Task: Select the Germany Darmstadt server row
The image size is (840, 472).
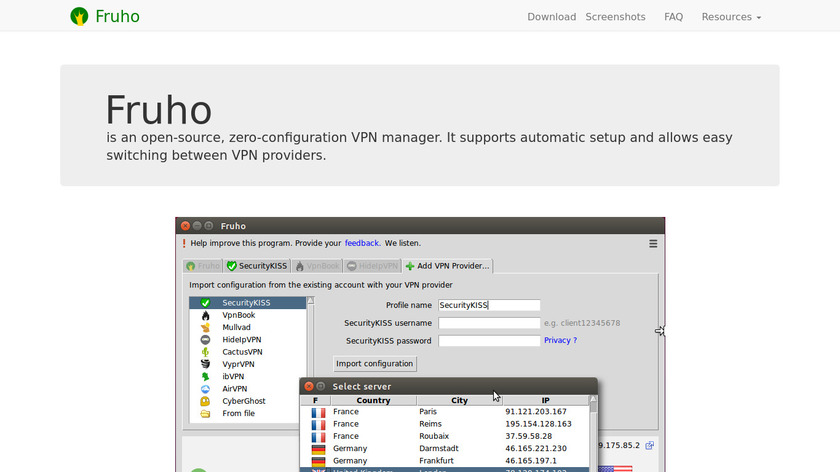Action: point(445,449)
